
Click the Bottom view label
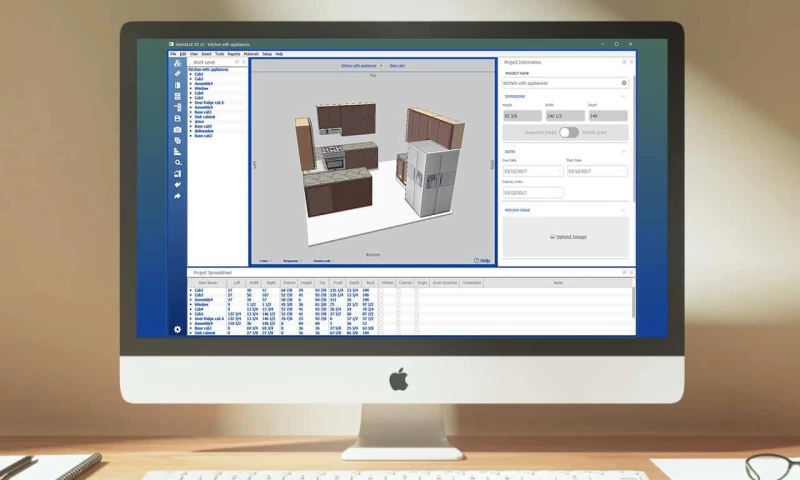click(373, 255)
